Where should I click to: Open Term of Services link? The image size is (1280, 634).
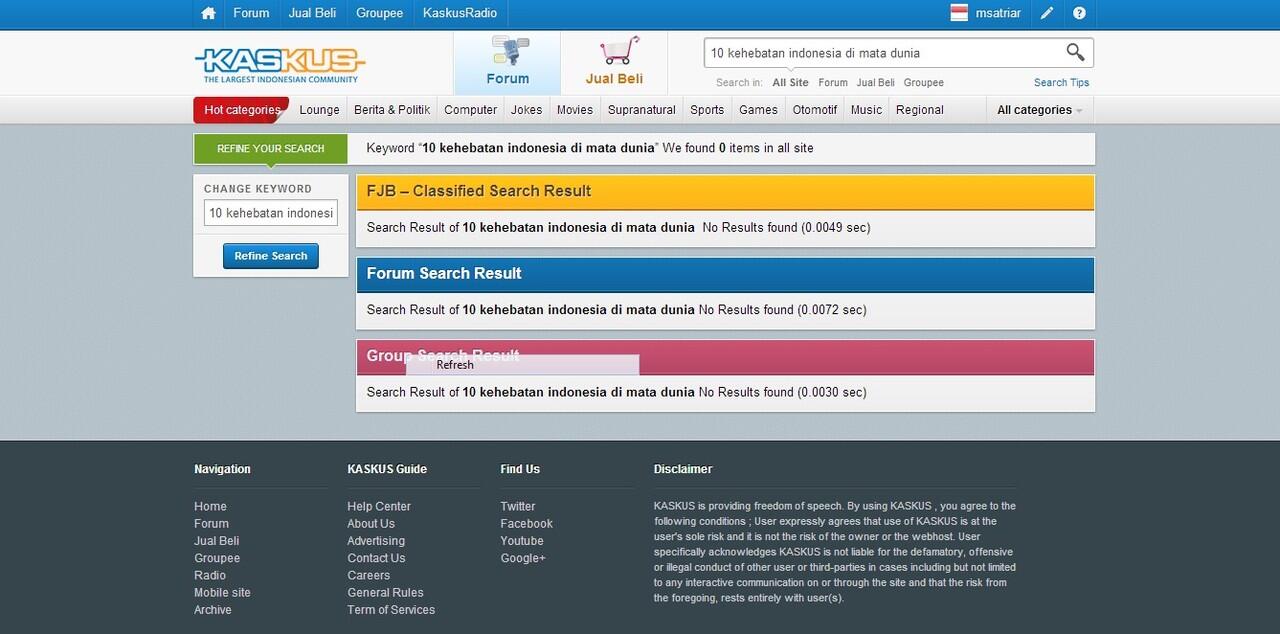click(391, 610)
